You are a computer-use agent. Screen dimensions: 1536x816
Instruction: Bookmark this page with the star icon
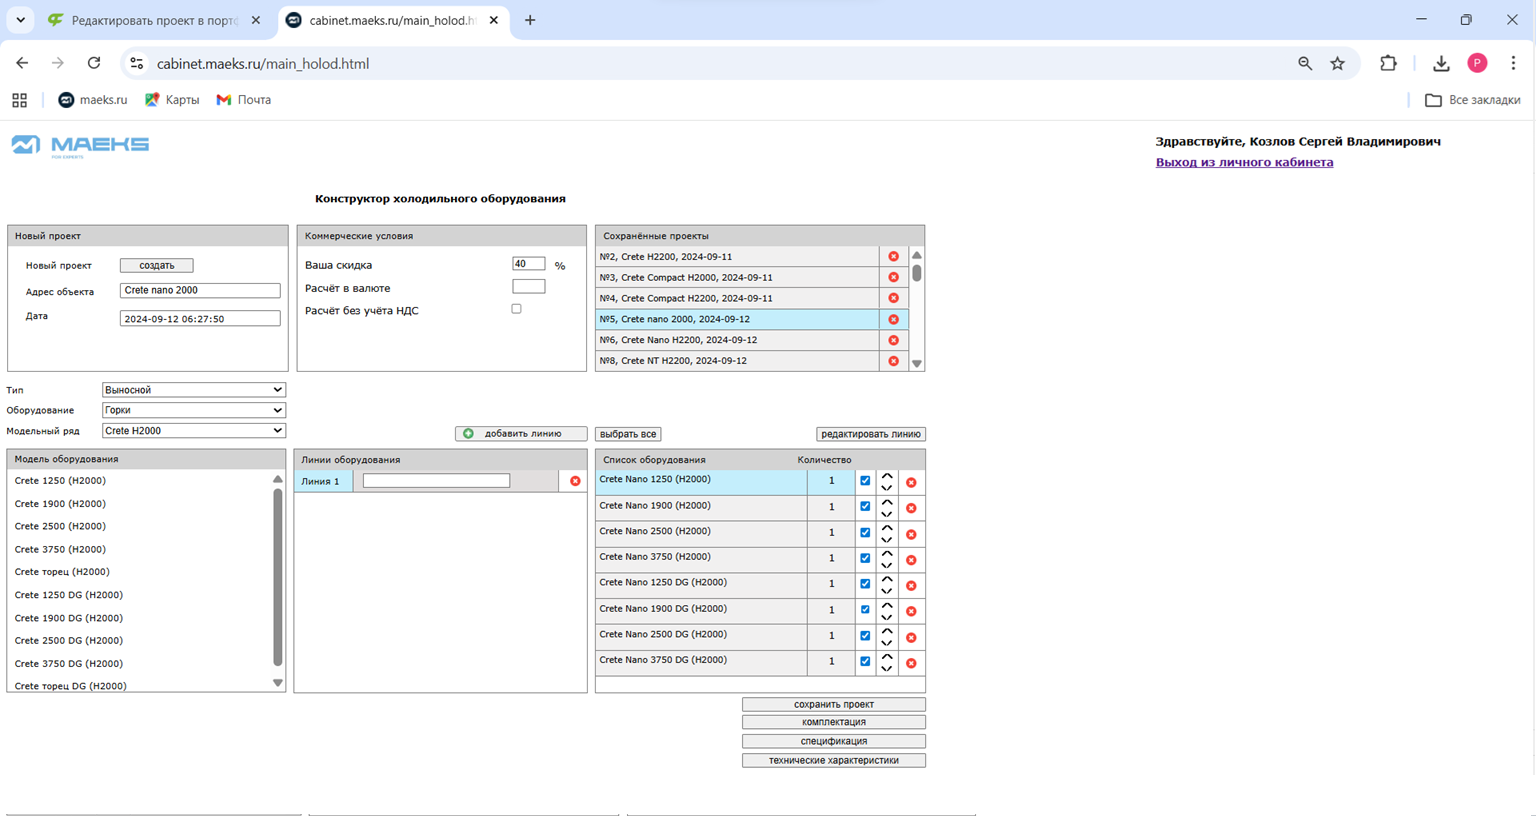1337,63
